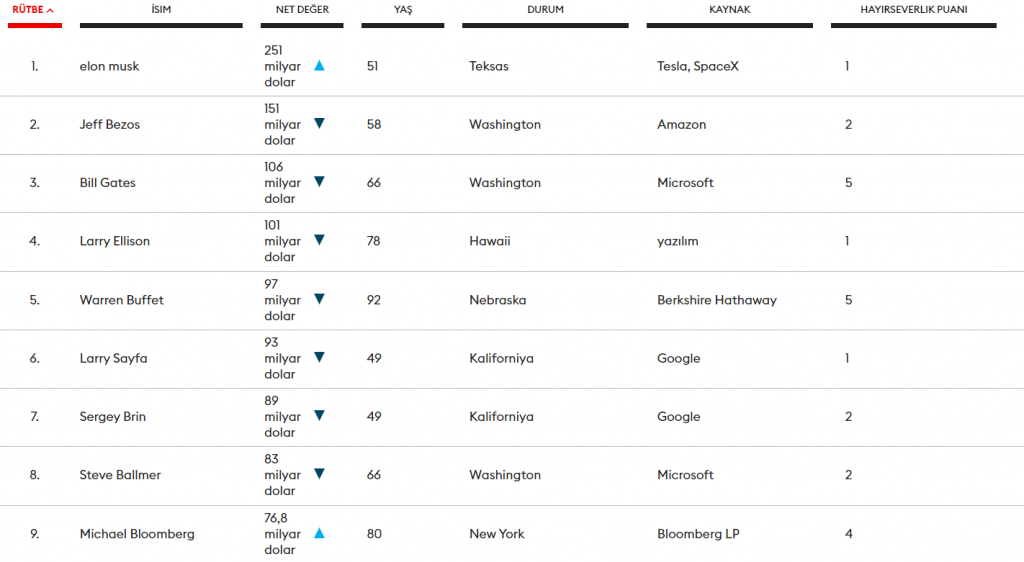The height and width of the screenshot is (562, 1024).
Task: Click Berkshire Hathaway source cell
Action: click(x=716, y=300)
